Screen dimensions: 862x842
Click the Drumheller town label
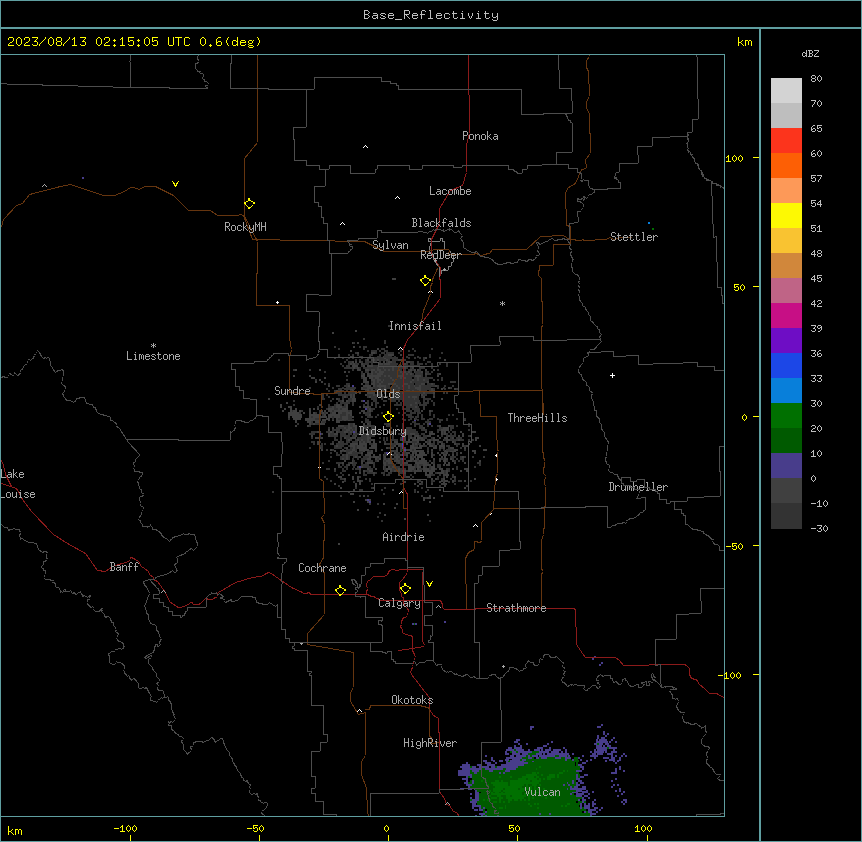[x=638, y=487]
